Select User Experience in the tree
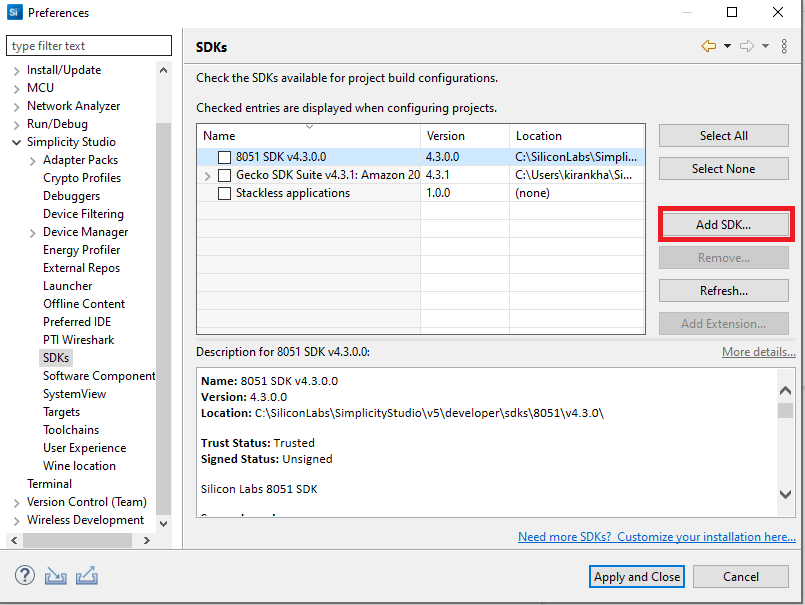This screenshot has width=805, height=605. coord(85,448)
